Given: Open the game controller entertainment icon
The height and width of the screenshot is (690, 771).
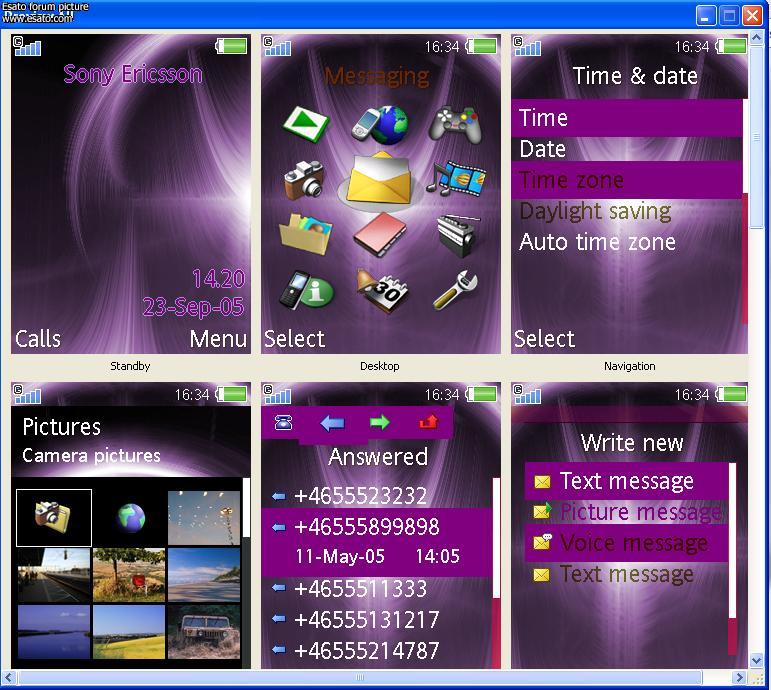Looking at the screenshot, I should click(x=455, y=124).
